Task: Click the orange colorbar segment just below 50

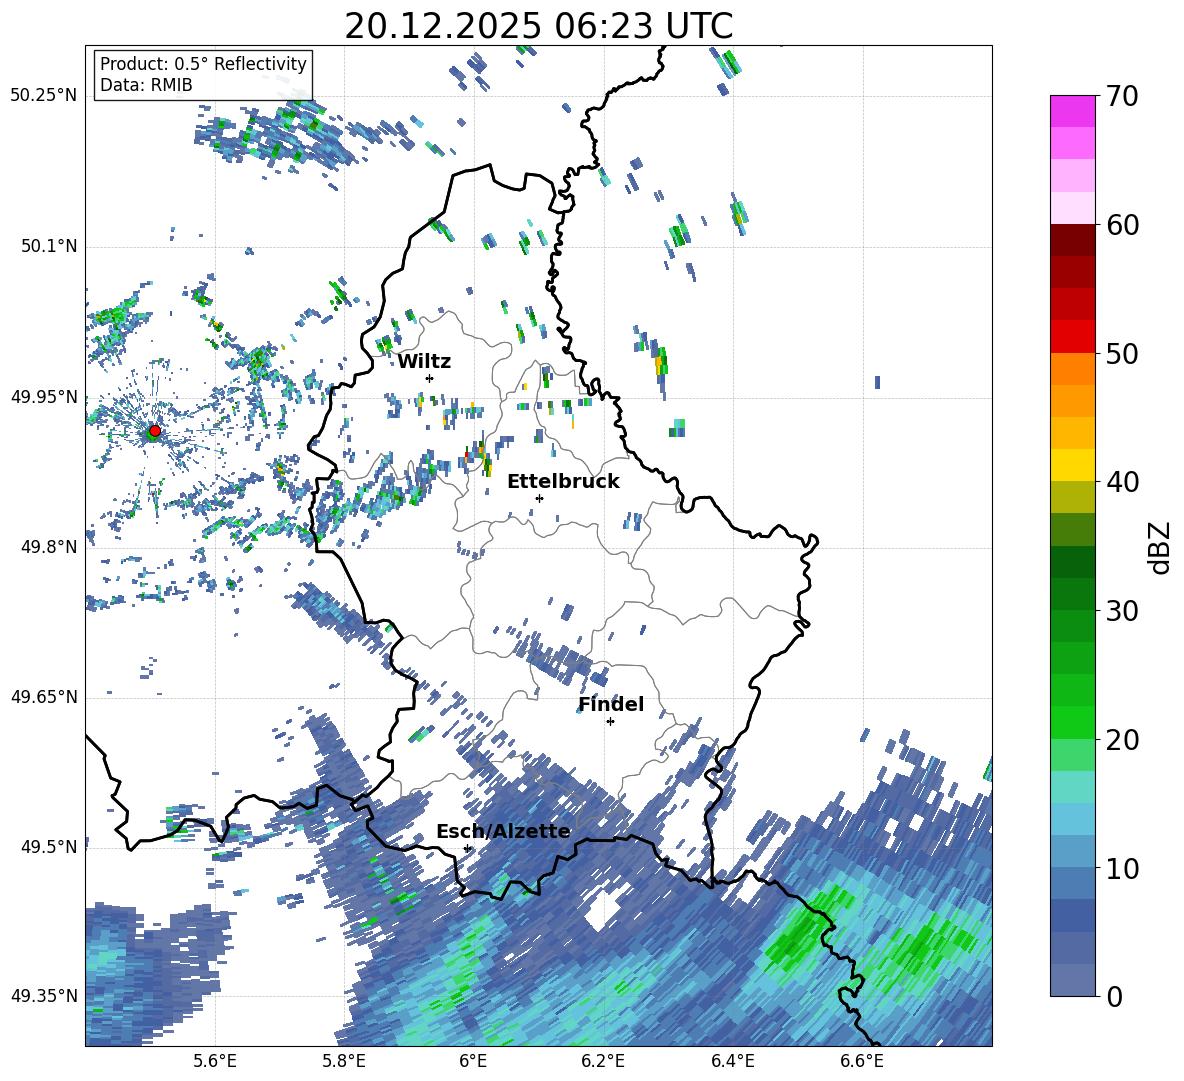Action: [1072, 368]
